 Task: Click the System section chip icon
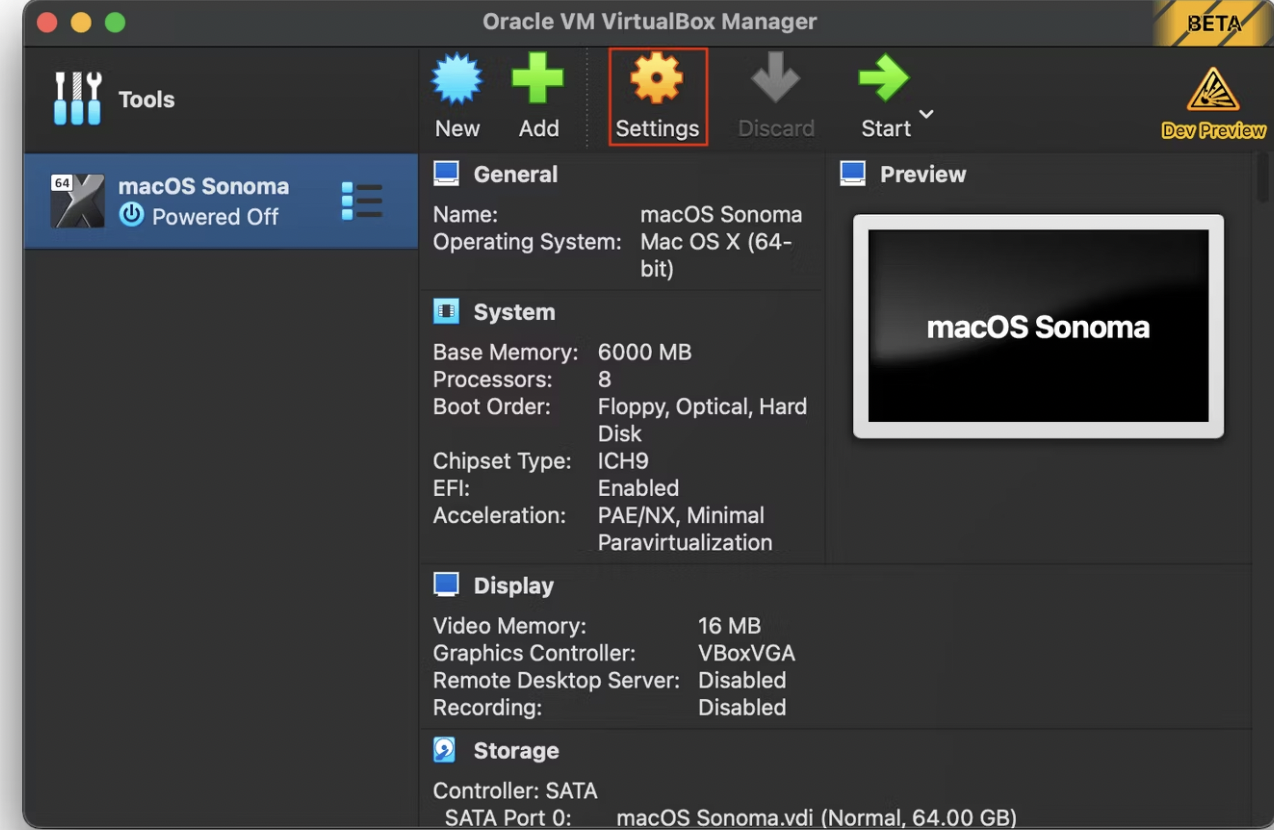[x=446, y=311]
